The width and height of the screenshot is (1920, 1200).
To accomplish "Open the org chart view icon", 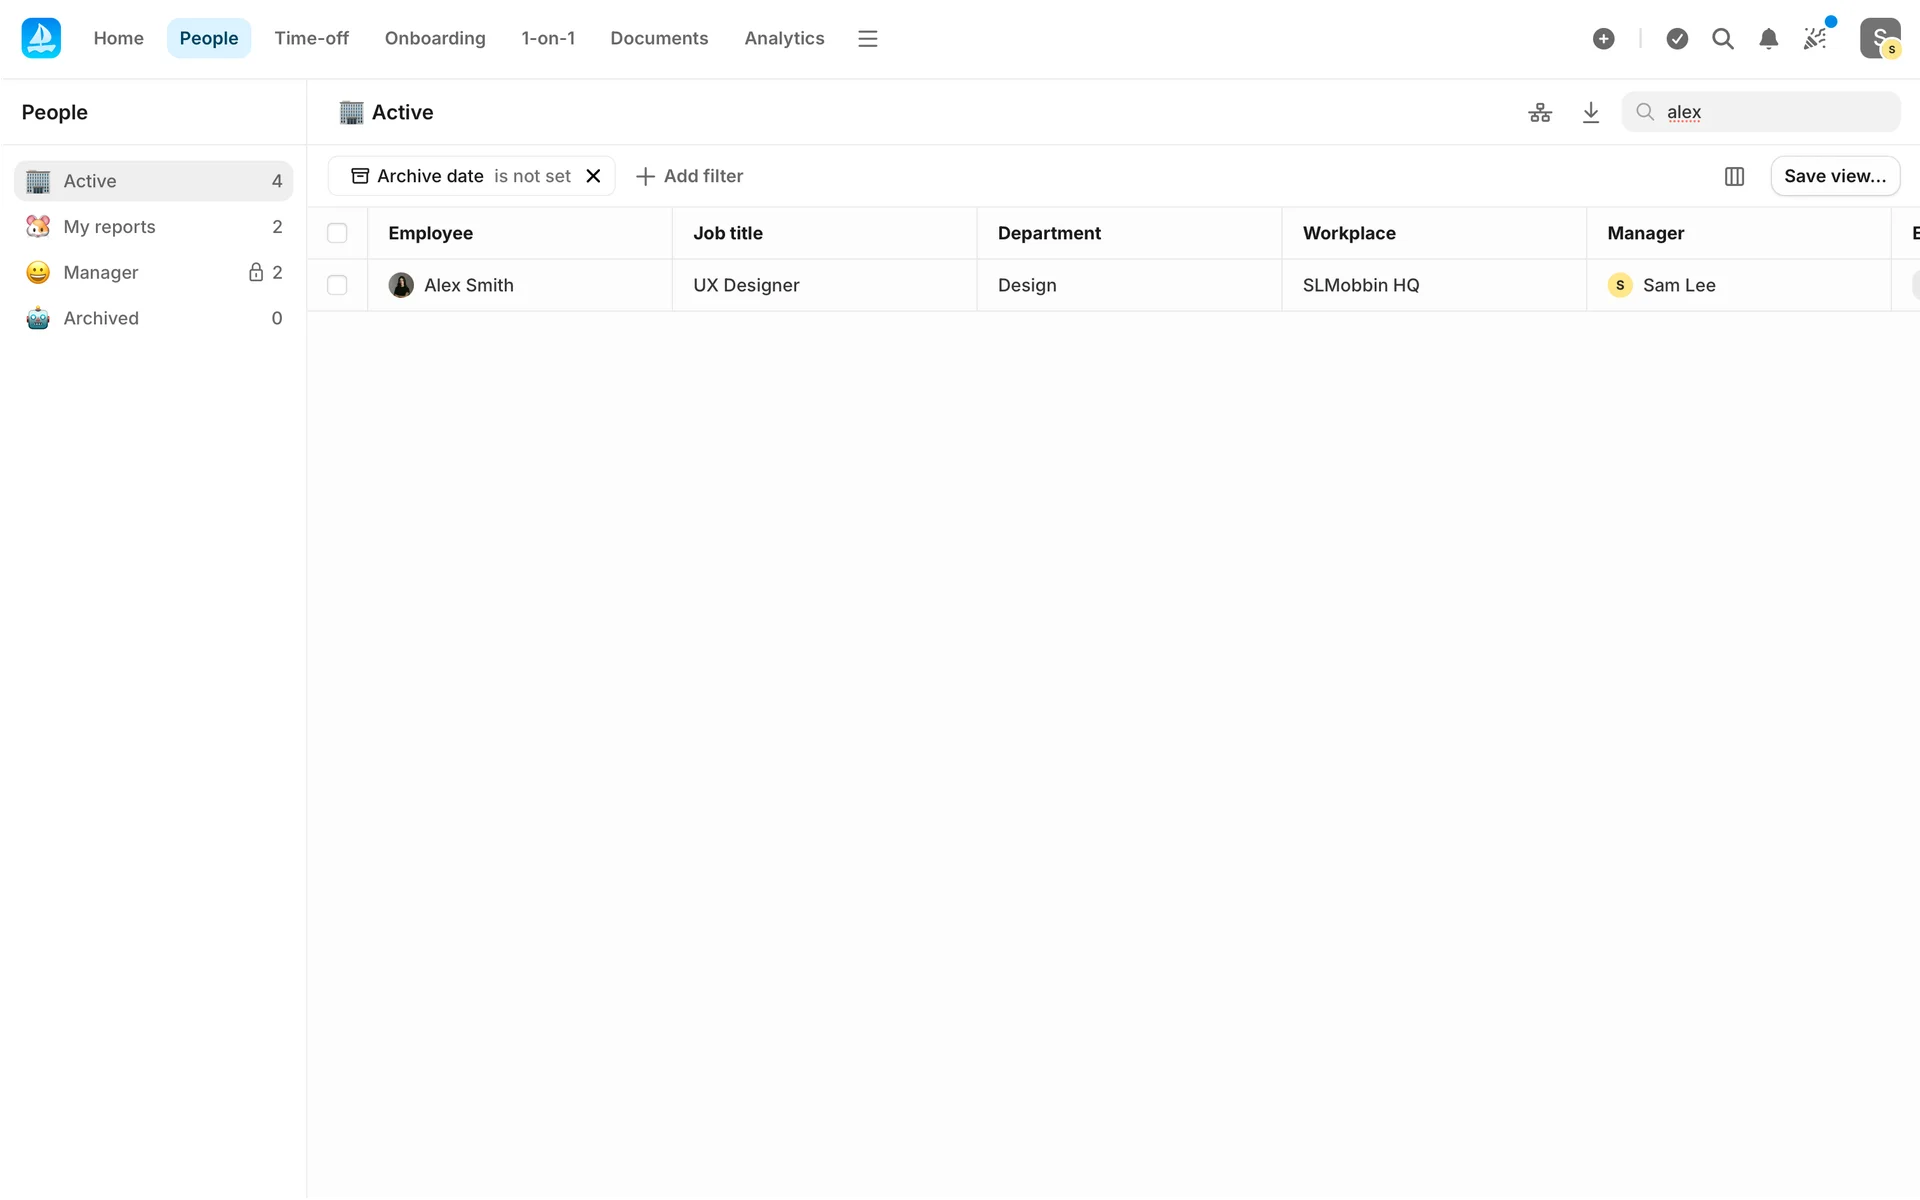I will pyautogui.click(x=1540, y=112).
